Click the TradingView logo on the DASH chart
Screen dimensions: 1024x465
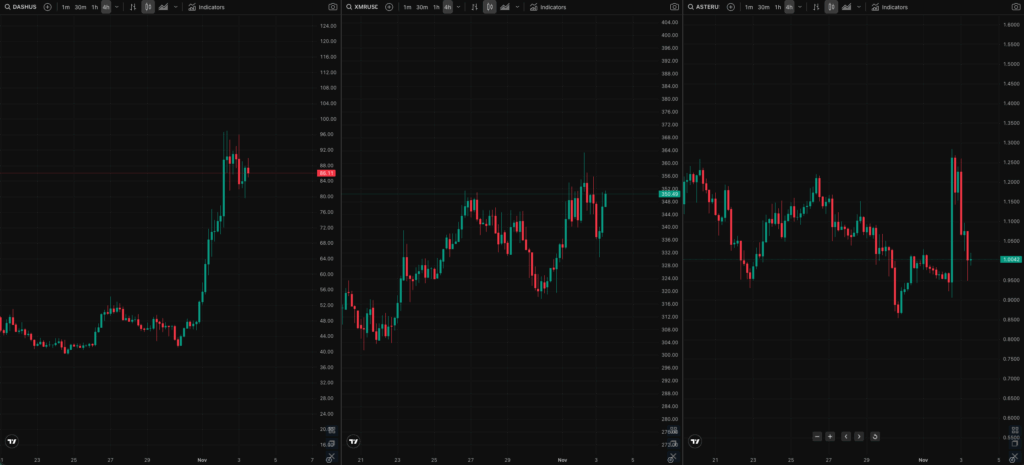point(12,441)
